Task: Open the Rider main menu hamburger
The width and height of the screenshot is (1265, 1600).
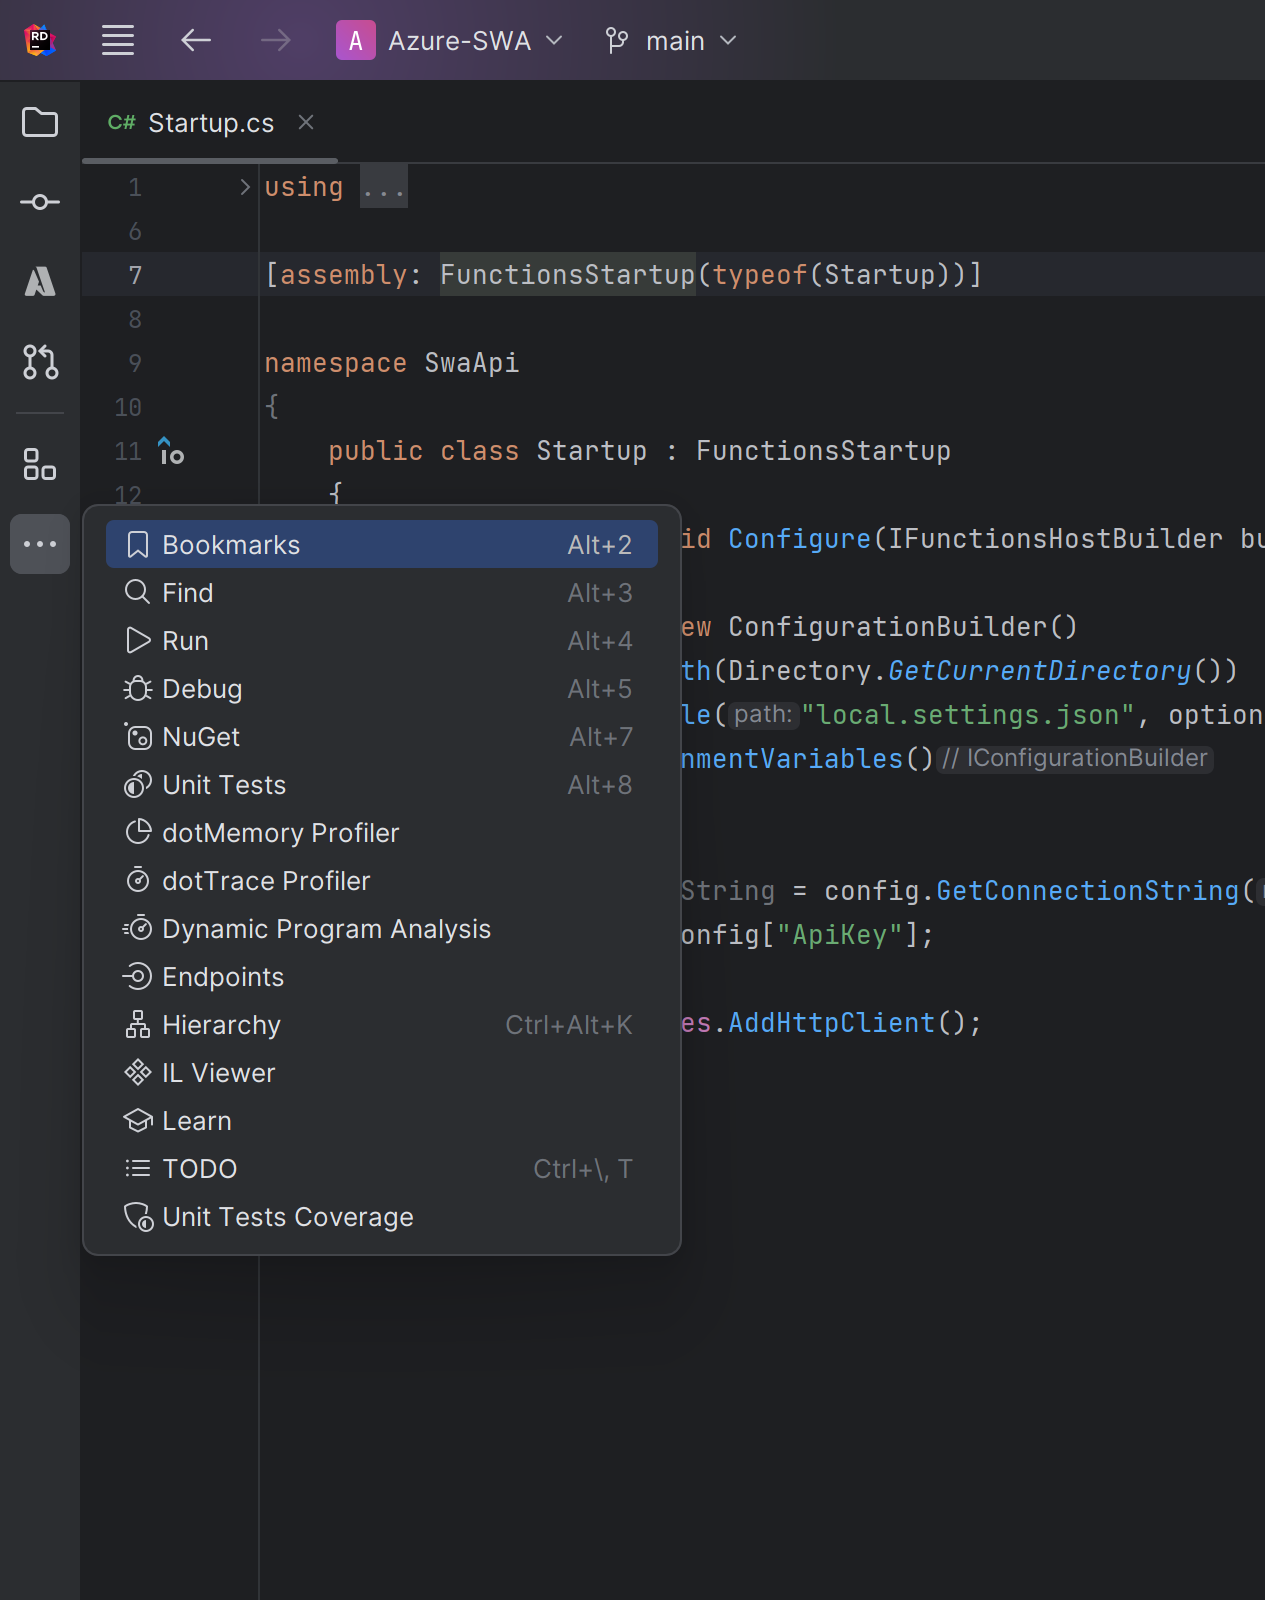Action: tap(118, 41)
